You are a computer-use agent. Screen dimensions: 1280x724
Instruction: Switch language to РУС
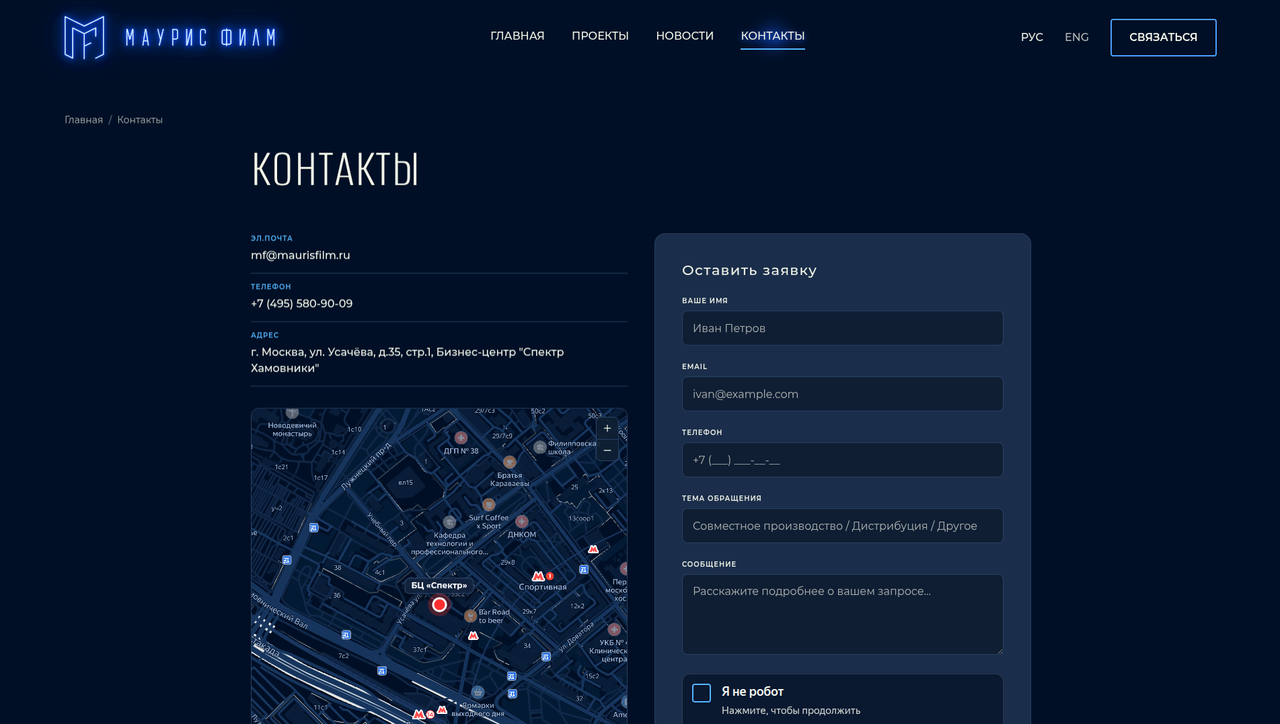click(1032, 37)
